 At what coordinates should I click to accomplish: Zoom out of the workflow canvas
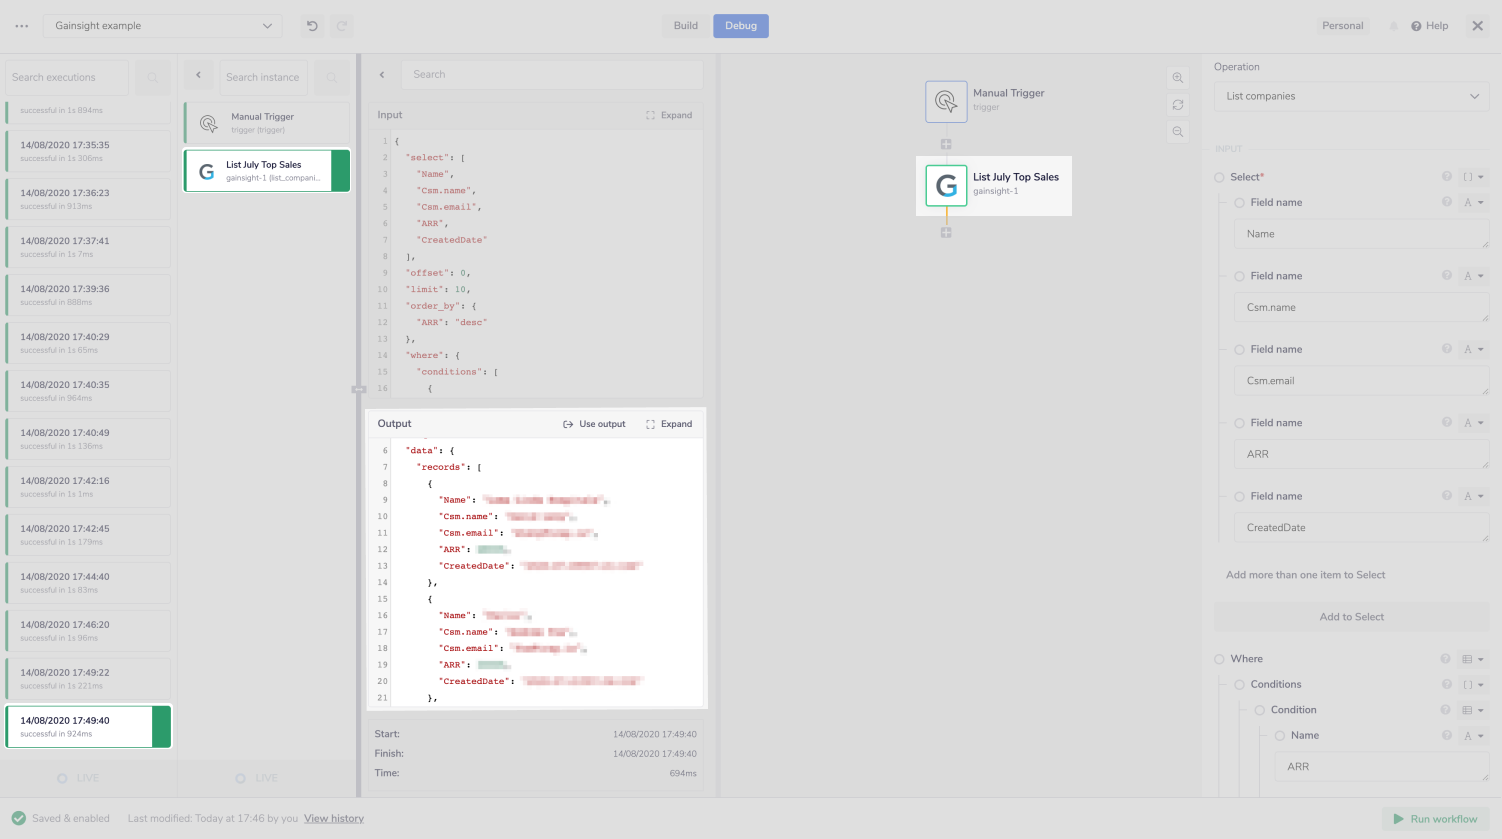click(x=1177, y=131)
